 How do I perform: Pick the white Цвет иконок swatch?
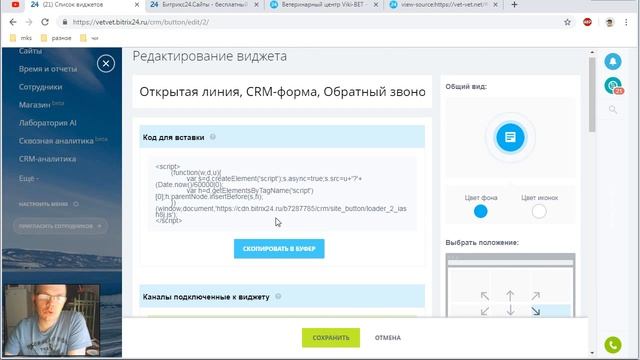(539, 211)
